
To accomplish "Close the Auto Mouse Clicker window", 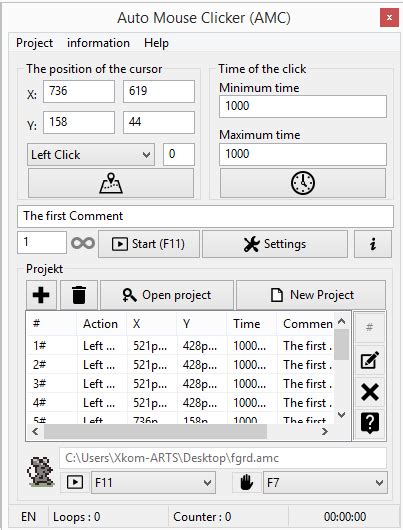I will click(x=389, y=18).
